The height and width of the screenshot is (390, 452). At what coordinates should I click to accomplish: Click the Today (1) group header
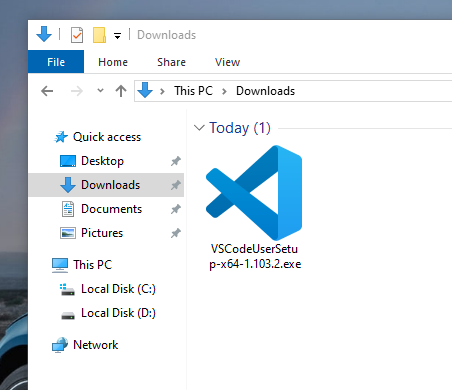pos(240,128)
